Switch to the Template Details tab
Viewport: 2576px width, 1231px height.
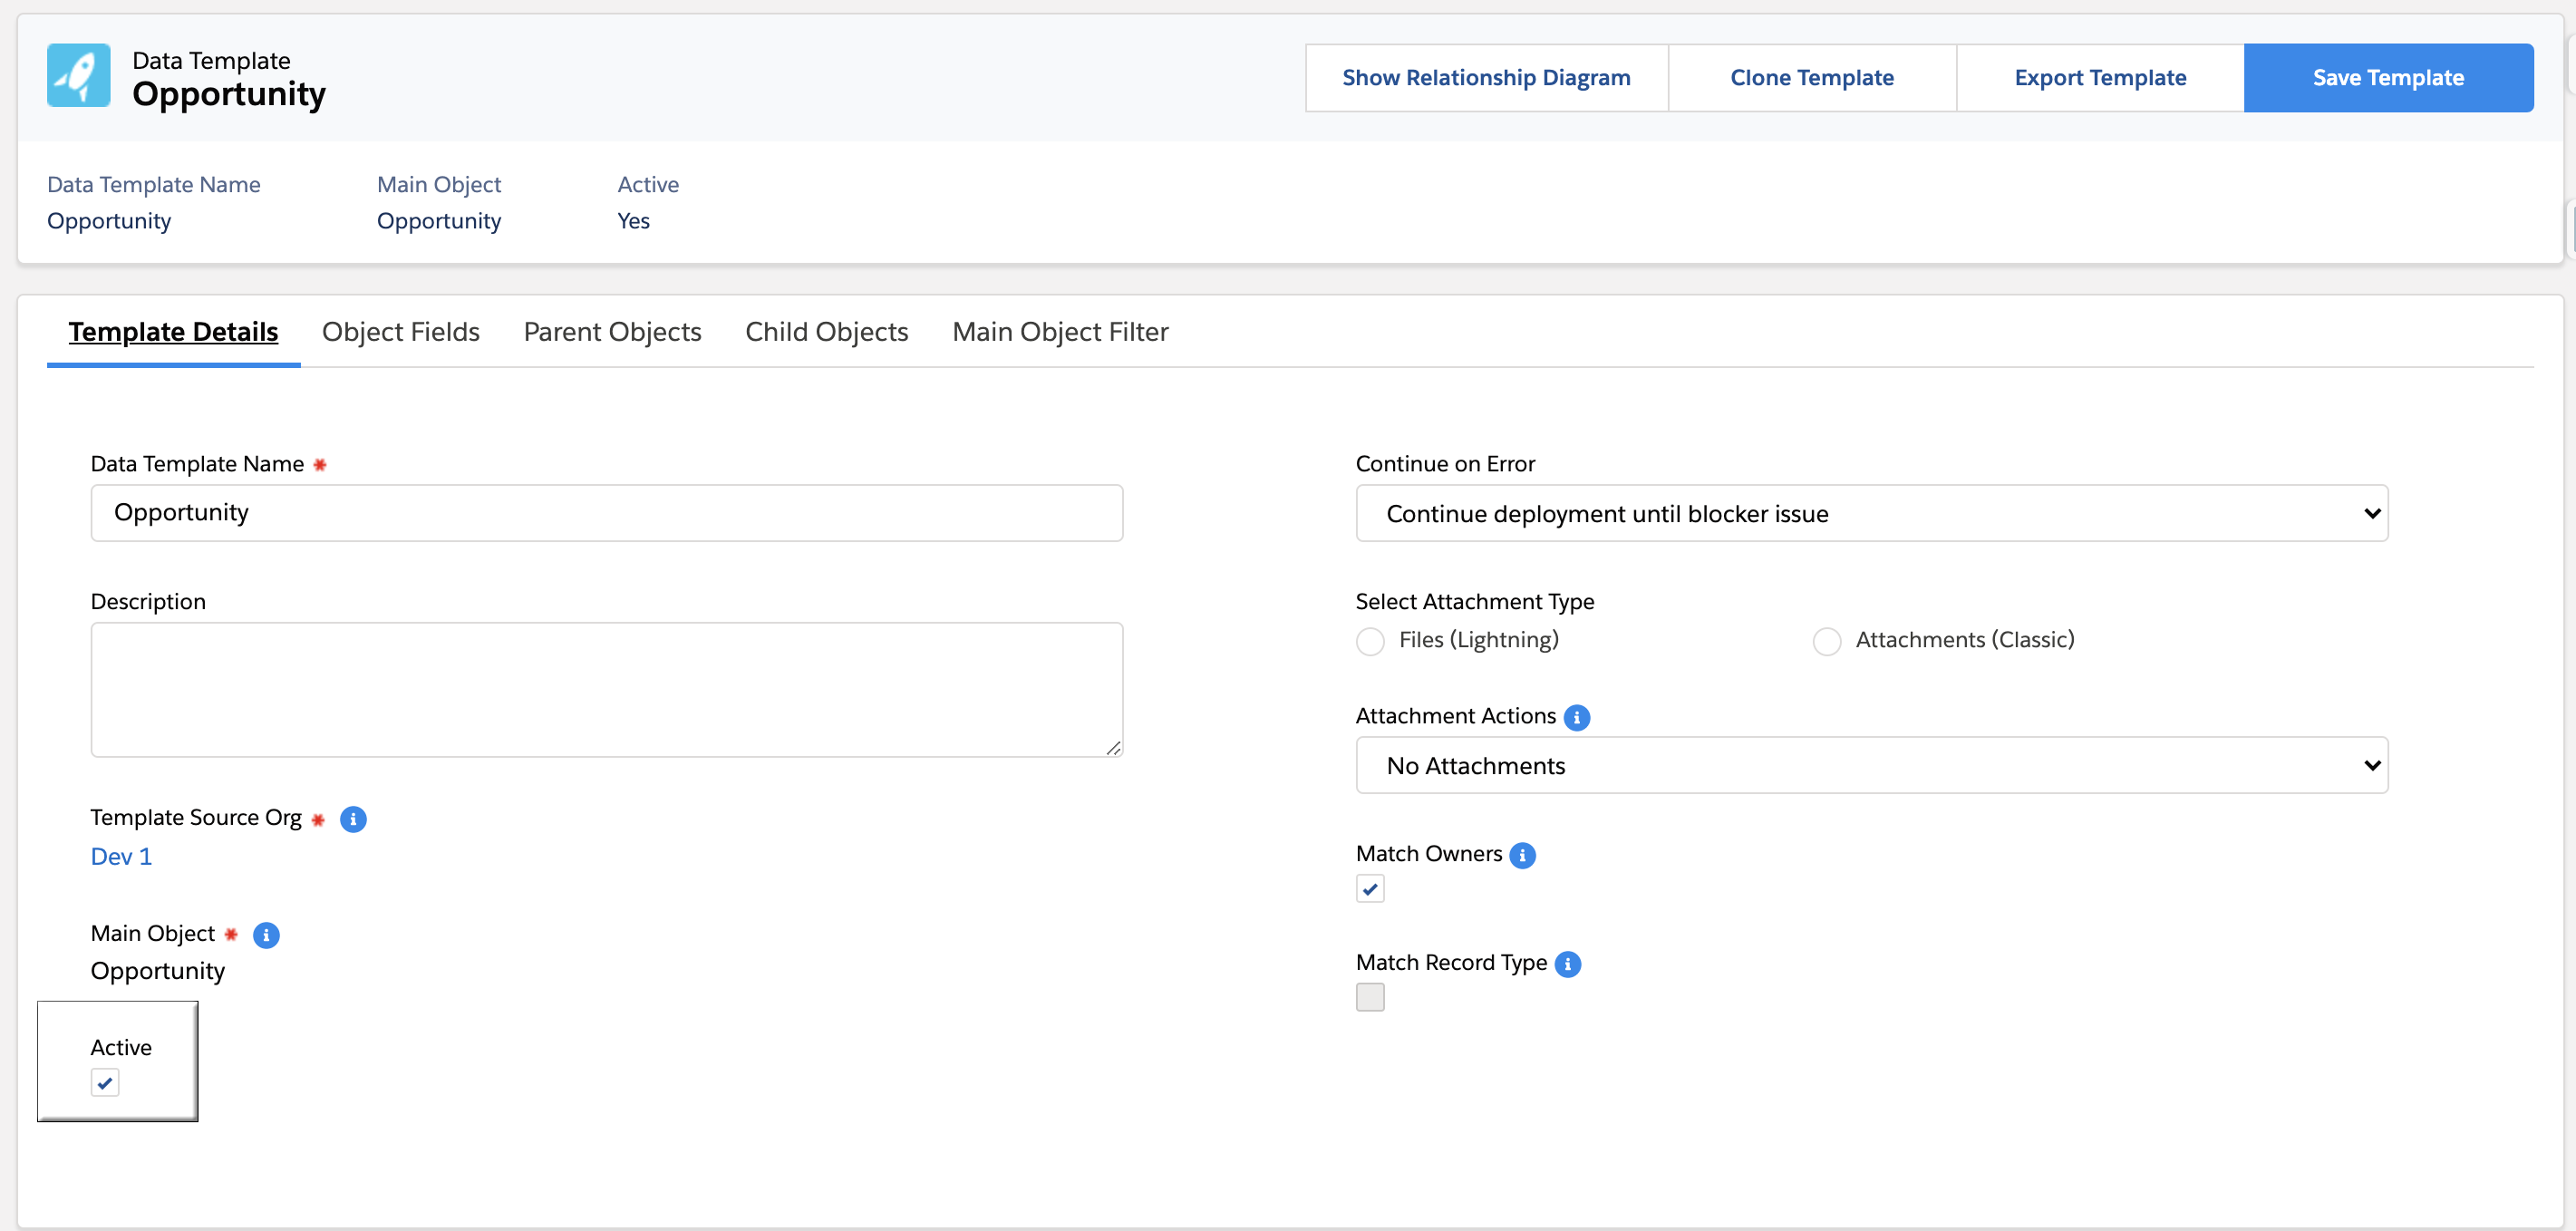173,331
